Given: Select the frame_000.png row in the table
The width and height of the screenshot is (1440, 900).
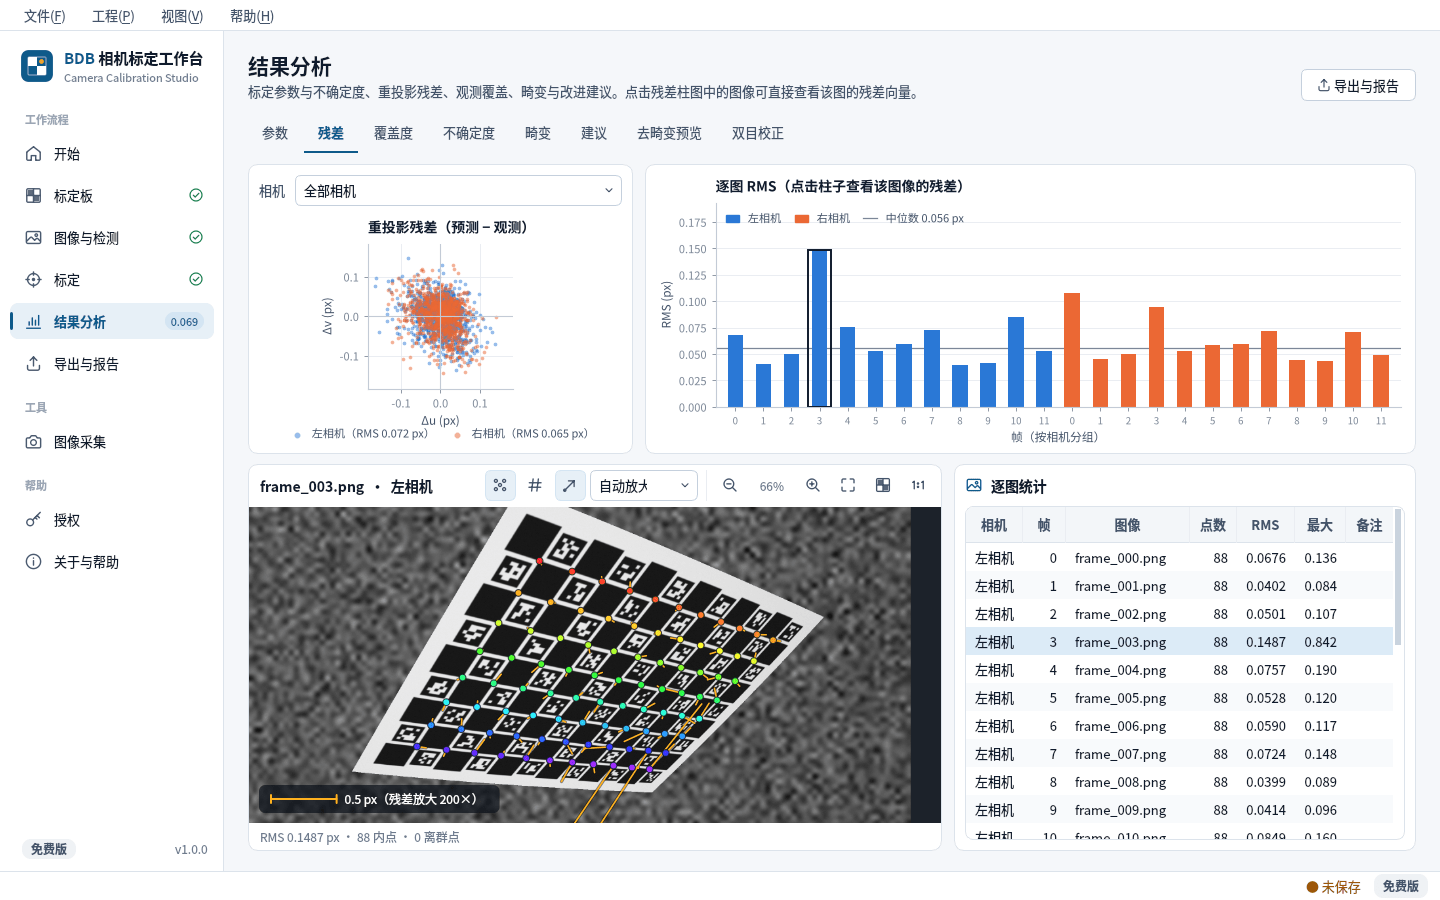Looking at the screenshot, I should (1179, 558).
